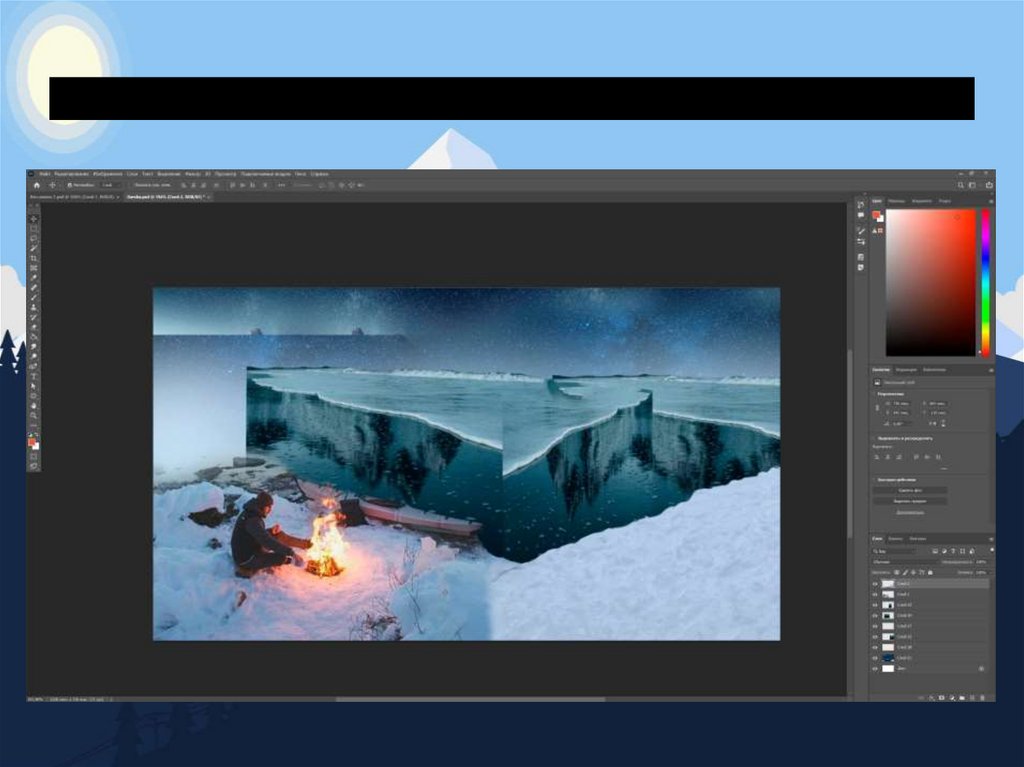Click the foreground color swatch in toolbox
Image resolution: width=1024 pixels, height=767 pixels.
(31, 442)
